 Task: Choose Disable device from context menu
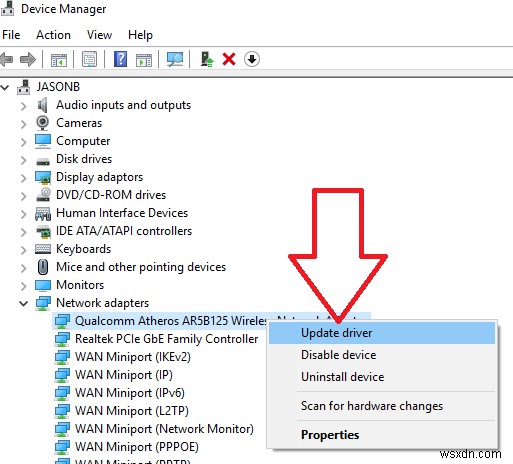point(382,355)
